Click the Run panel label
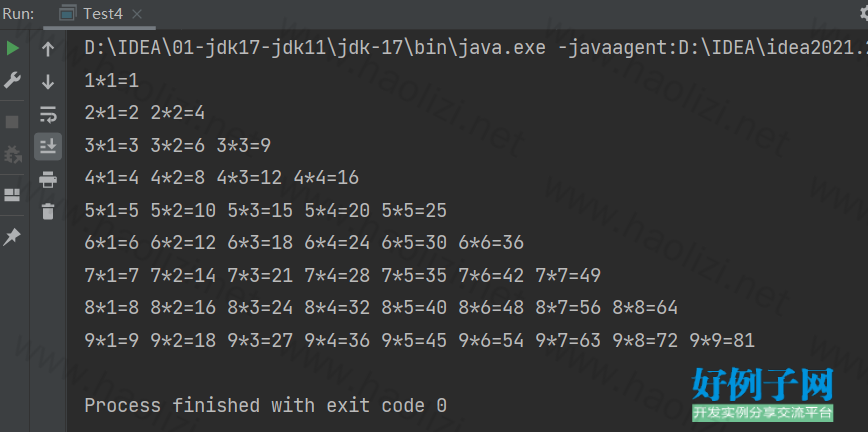 pyautogui.click(x=19, y=14)
